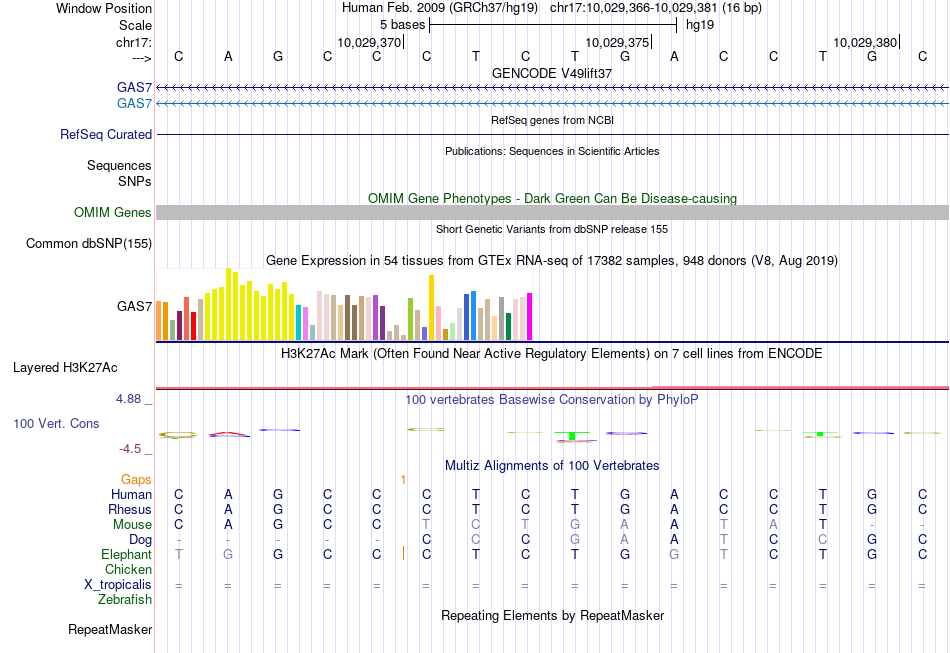
Task: Open the OMIM Genes track label
Action: pos(113,213)
